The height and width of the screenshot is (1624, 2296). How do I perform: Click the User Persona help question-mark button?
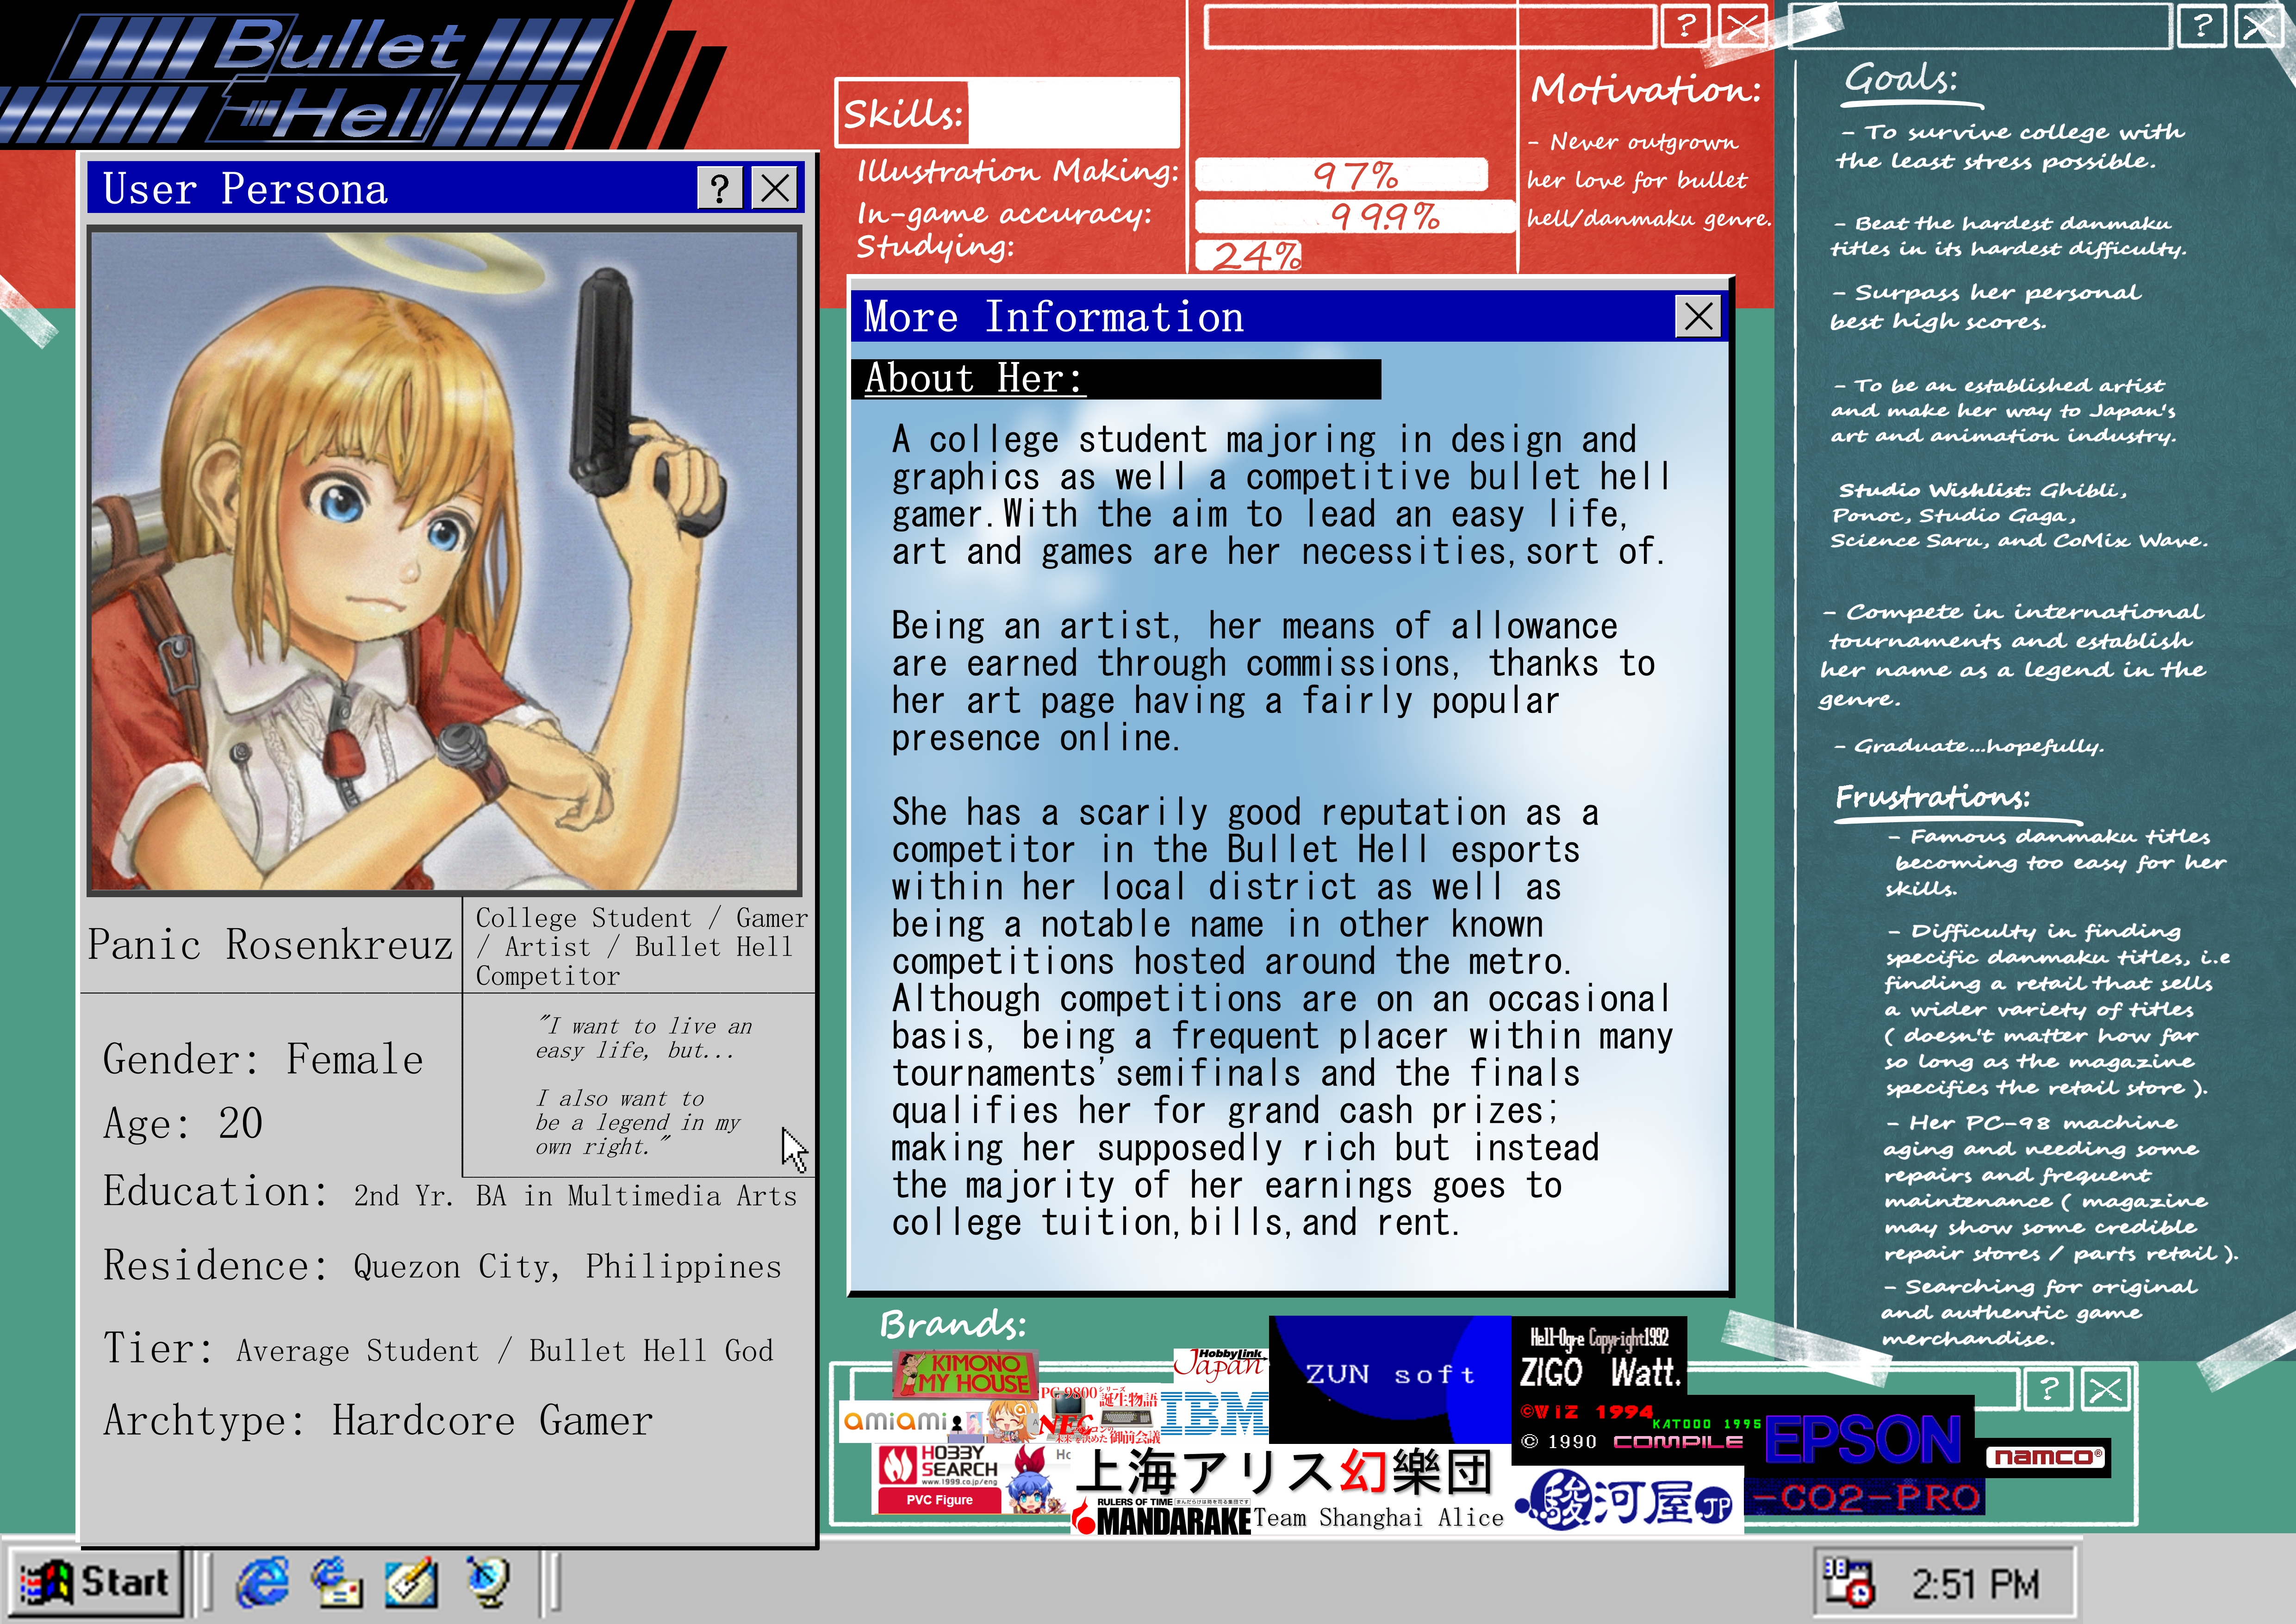[719, 187]
